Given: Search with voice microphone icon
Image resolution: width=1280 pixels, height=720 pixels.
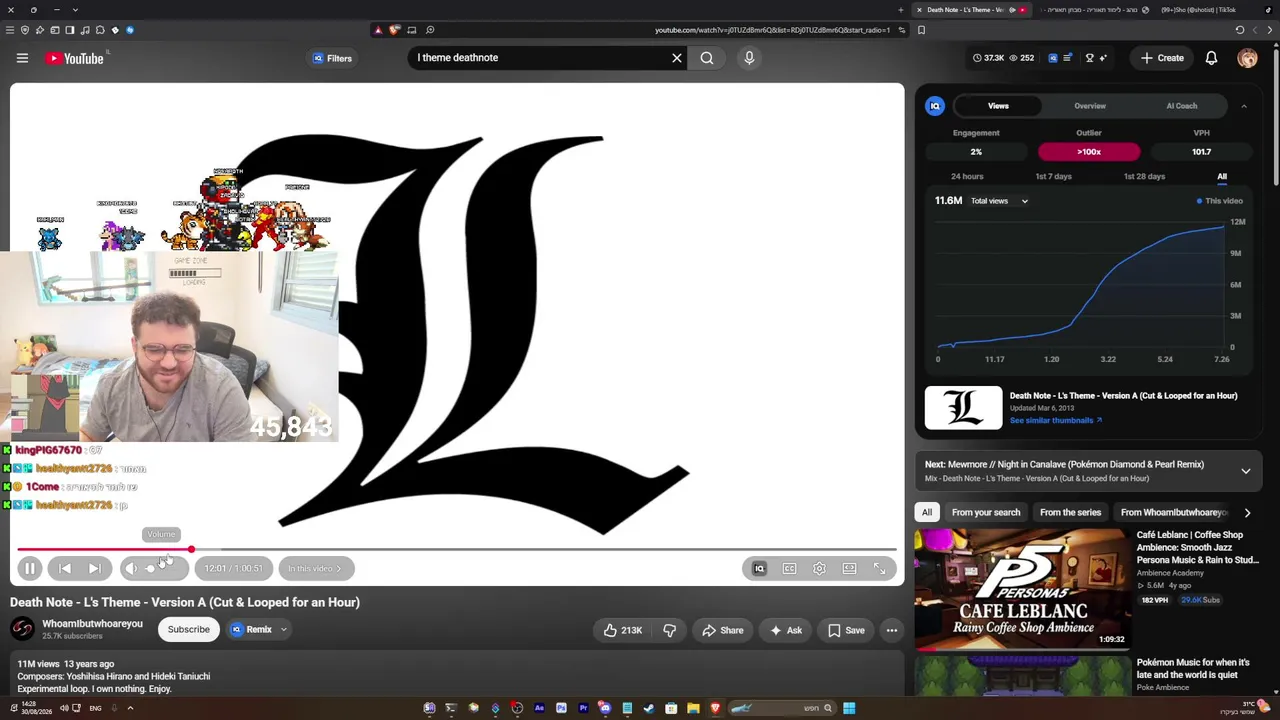Looking at the screenshot, I should [749, 58].
